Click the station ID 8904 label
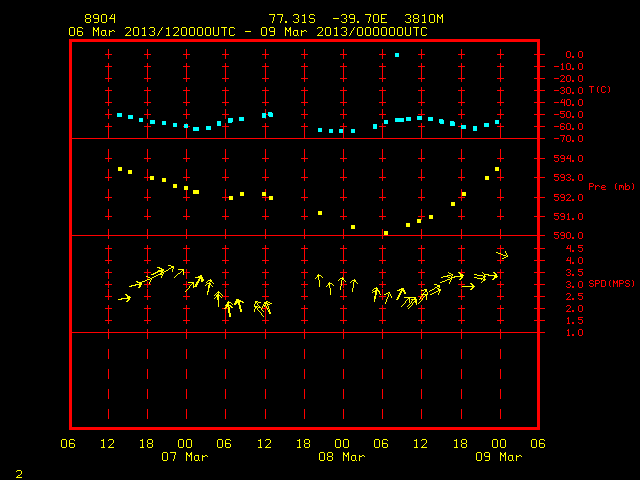The width and height of the screenshot is (640, 480). tap(100, 19)
